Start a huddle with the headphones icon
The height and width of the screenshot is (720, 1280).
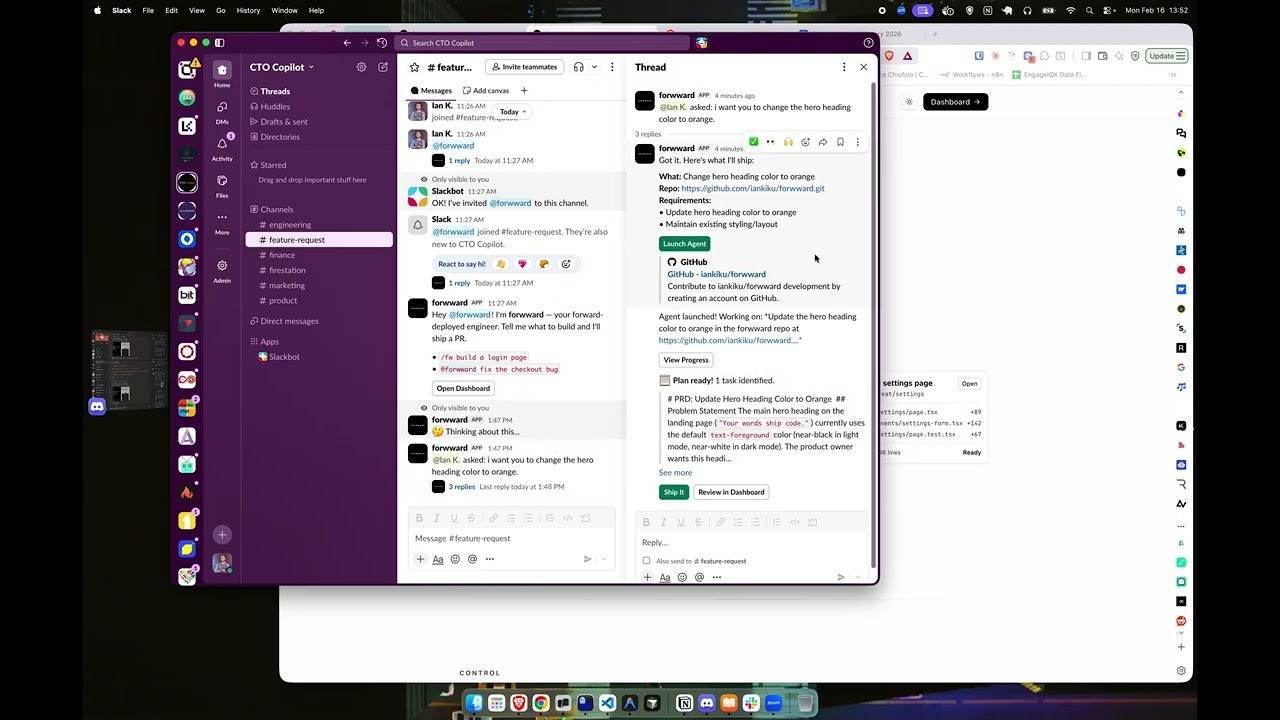pos(578,67)
